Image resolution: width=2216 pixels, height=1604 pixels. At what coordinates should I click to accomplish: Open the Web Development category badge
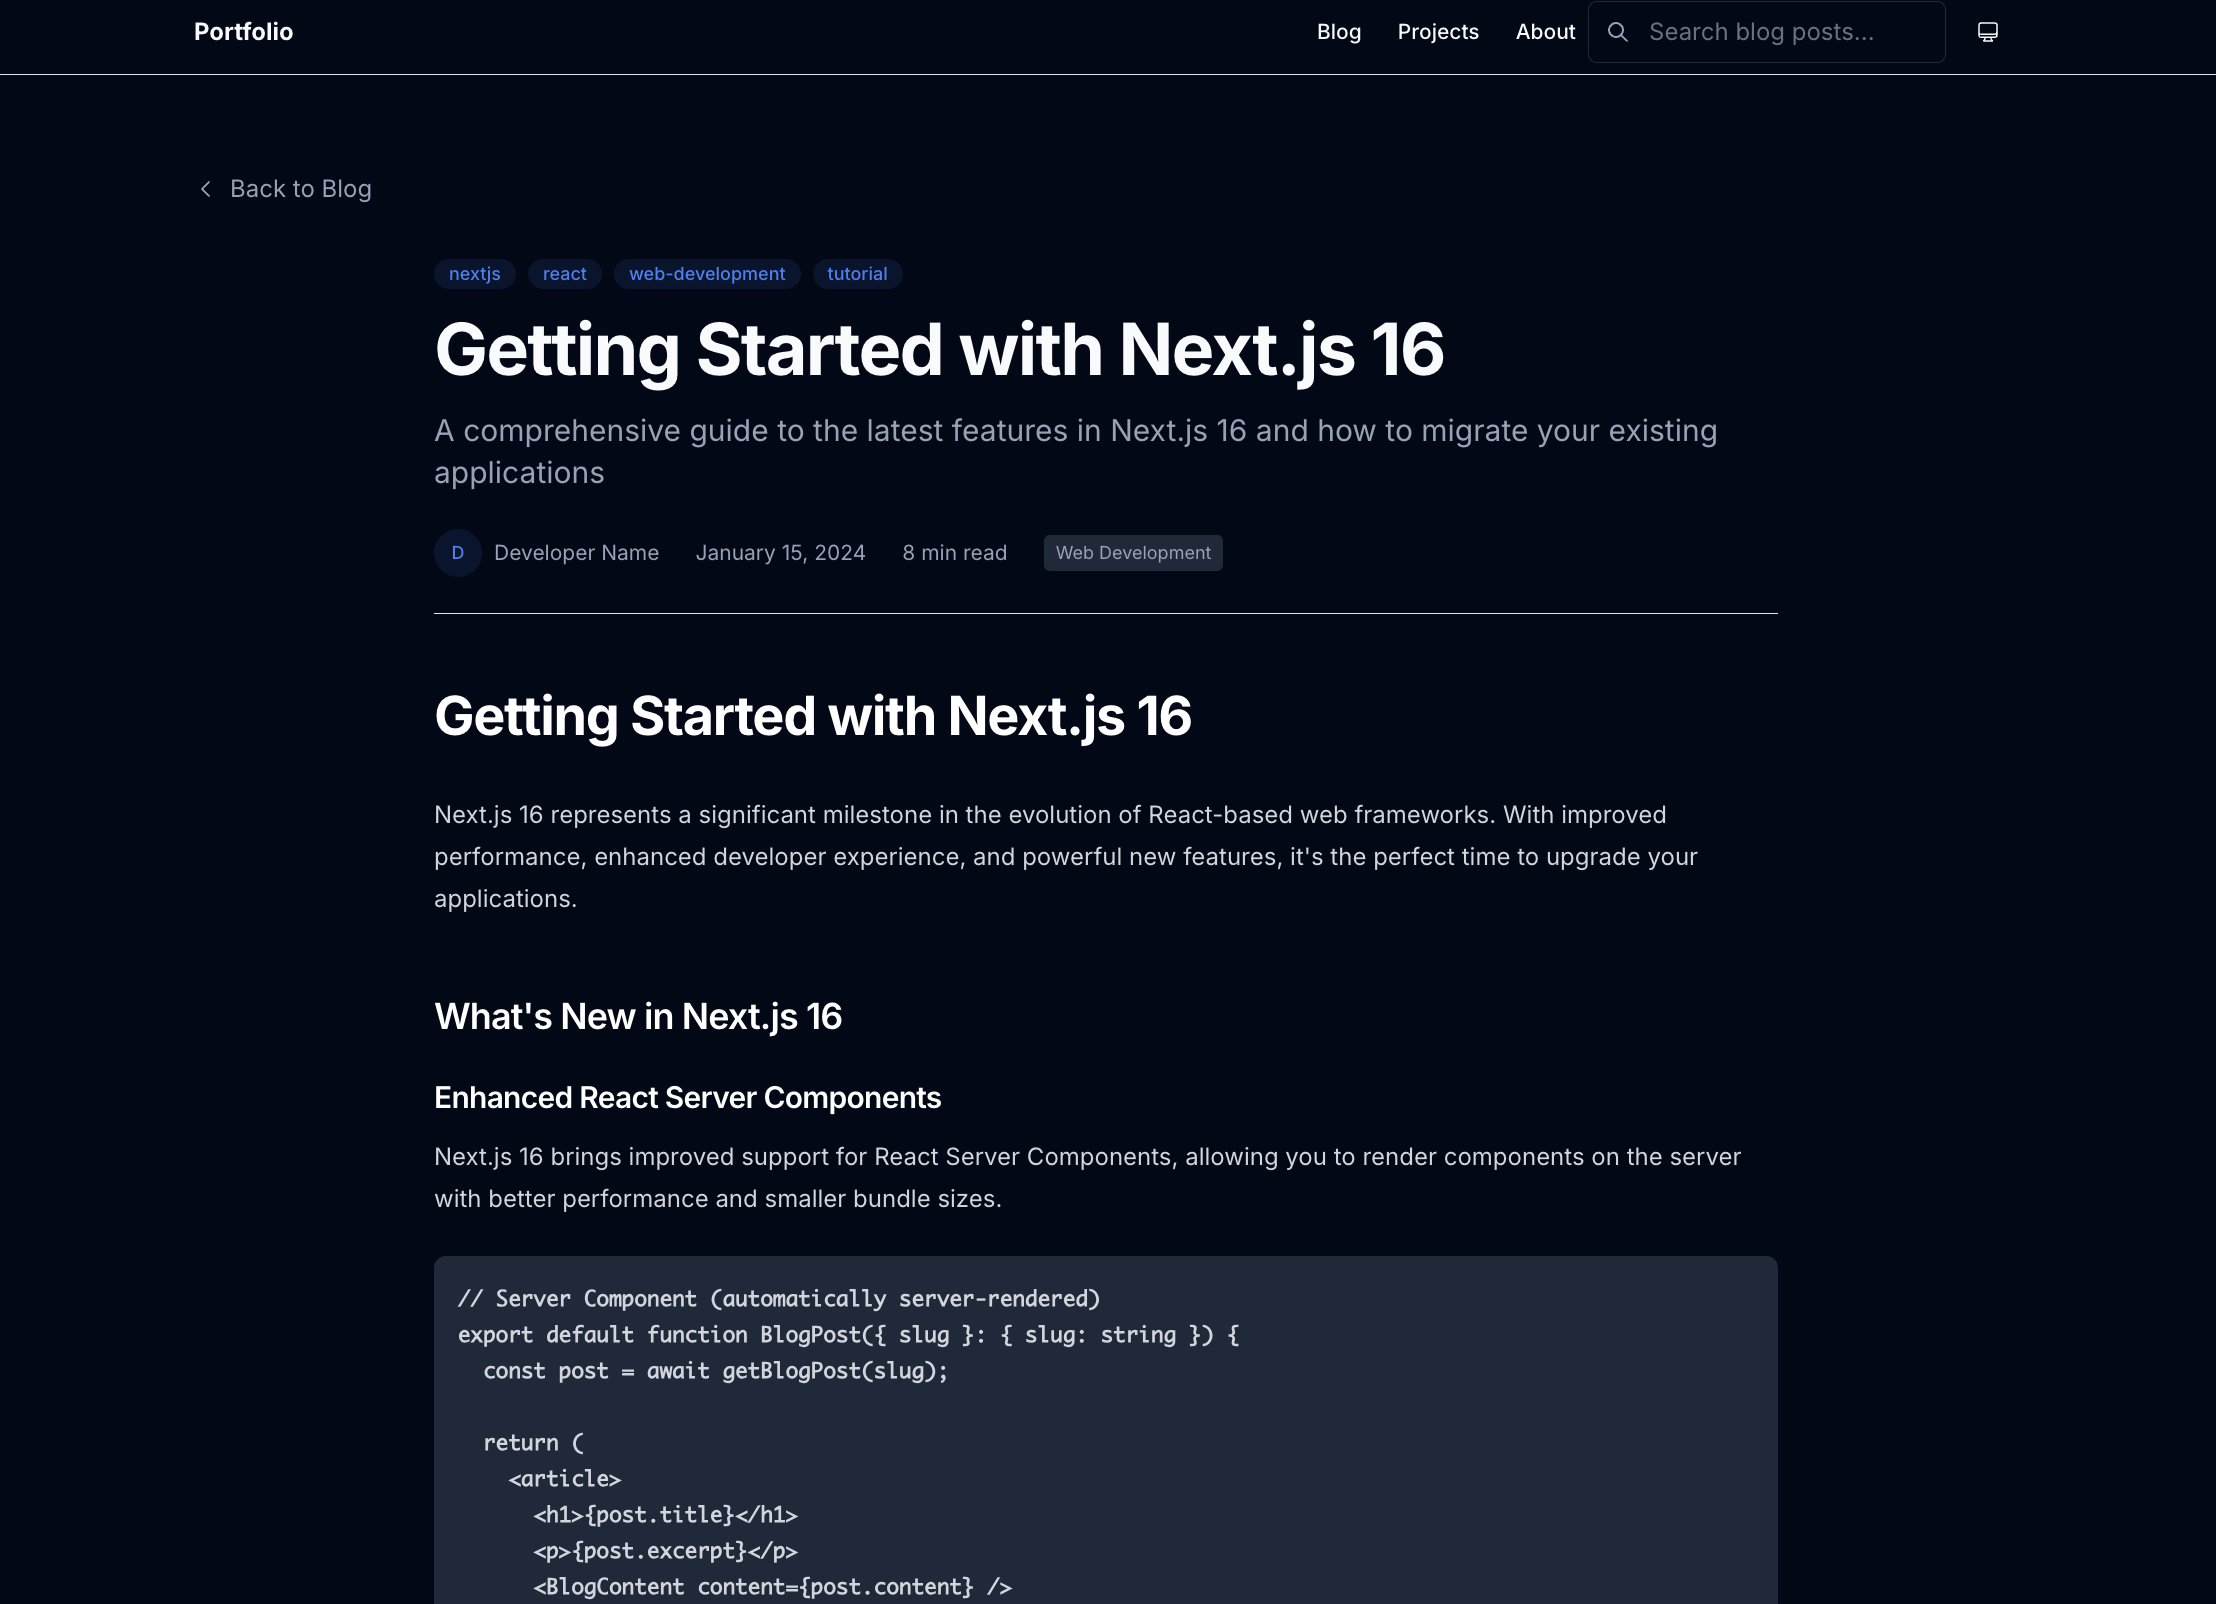point(1133,552)
